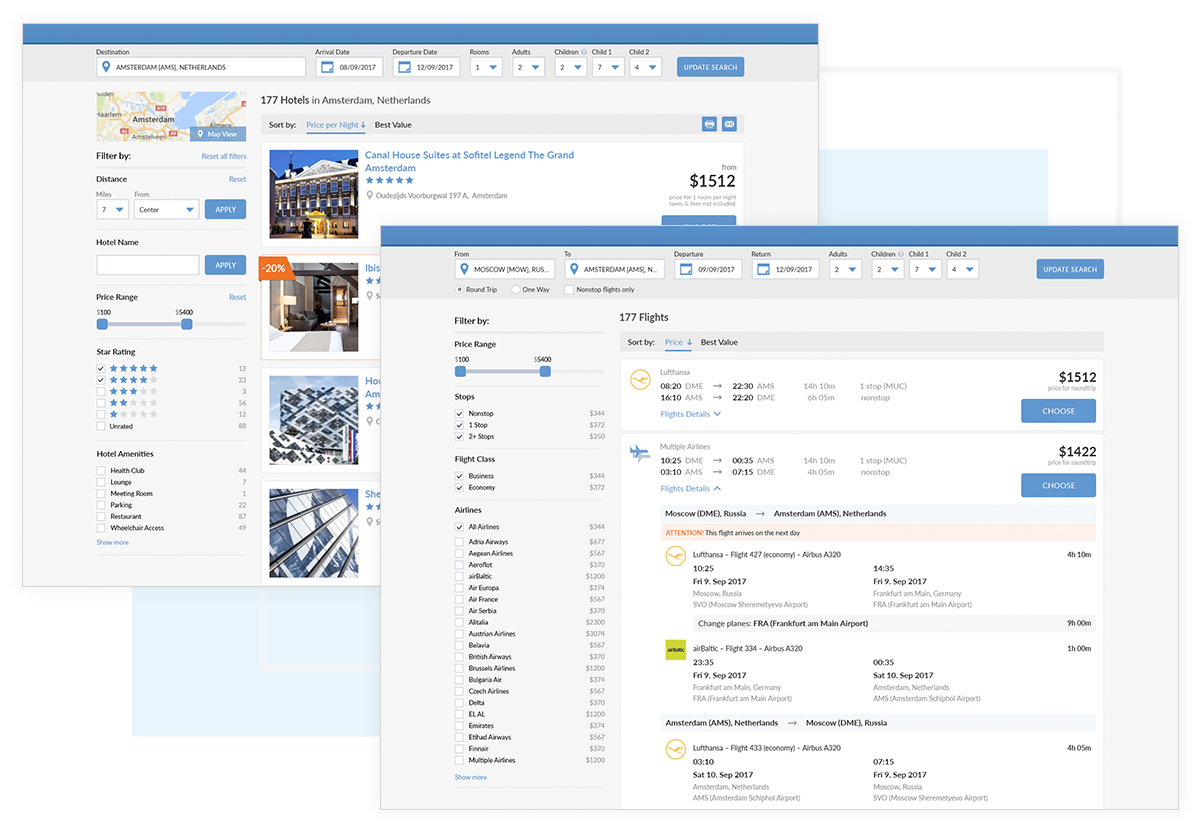Open the From Center dropdown
This screenshot has width=1200, height=833.
(167, 210)
